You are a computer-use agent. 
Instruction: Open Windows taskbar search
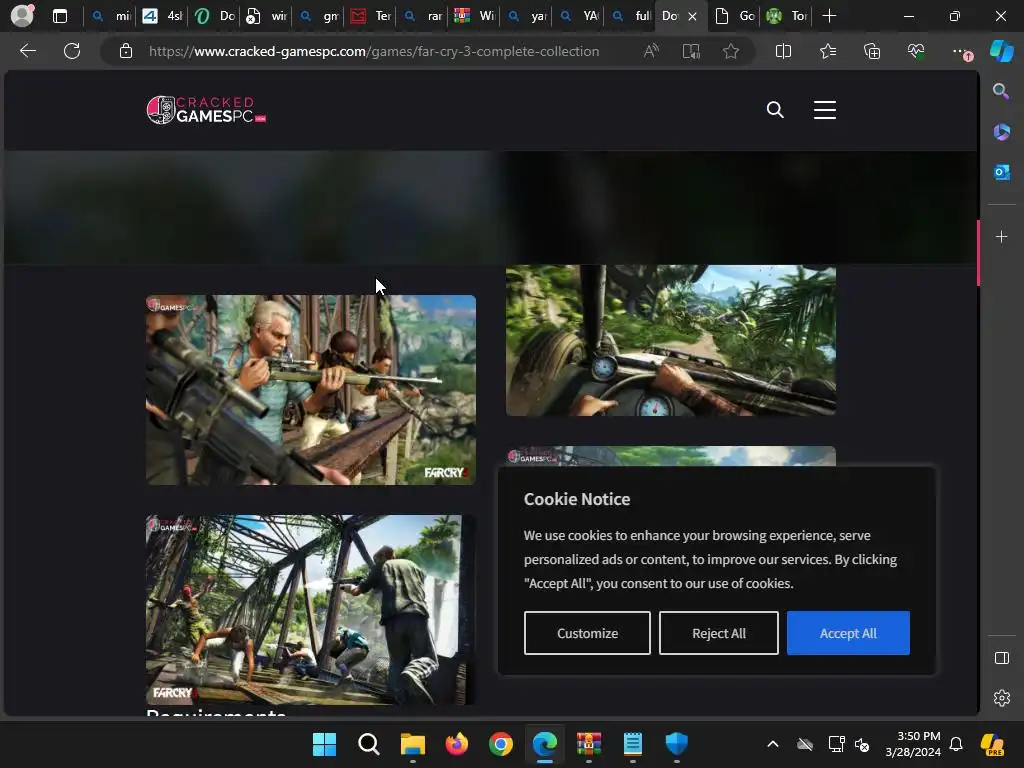pyautogui.click(x=368, y=744)
